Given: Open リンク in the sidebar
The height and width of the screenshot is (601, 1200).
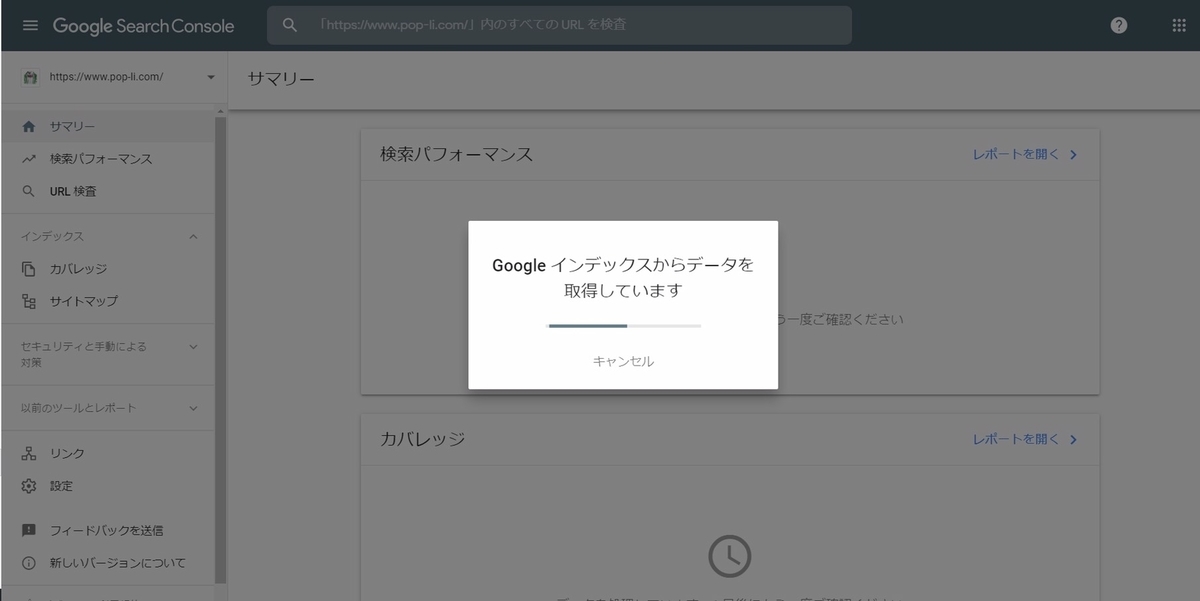Looking at the screenshot, I should point(107,454).
